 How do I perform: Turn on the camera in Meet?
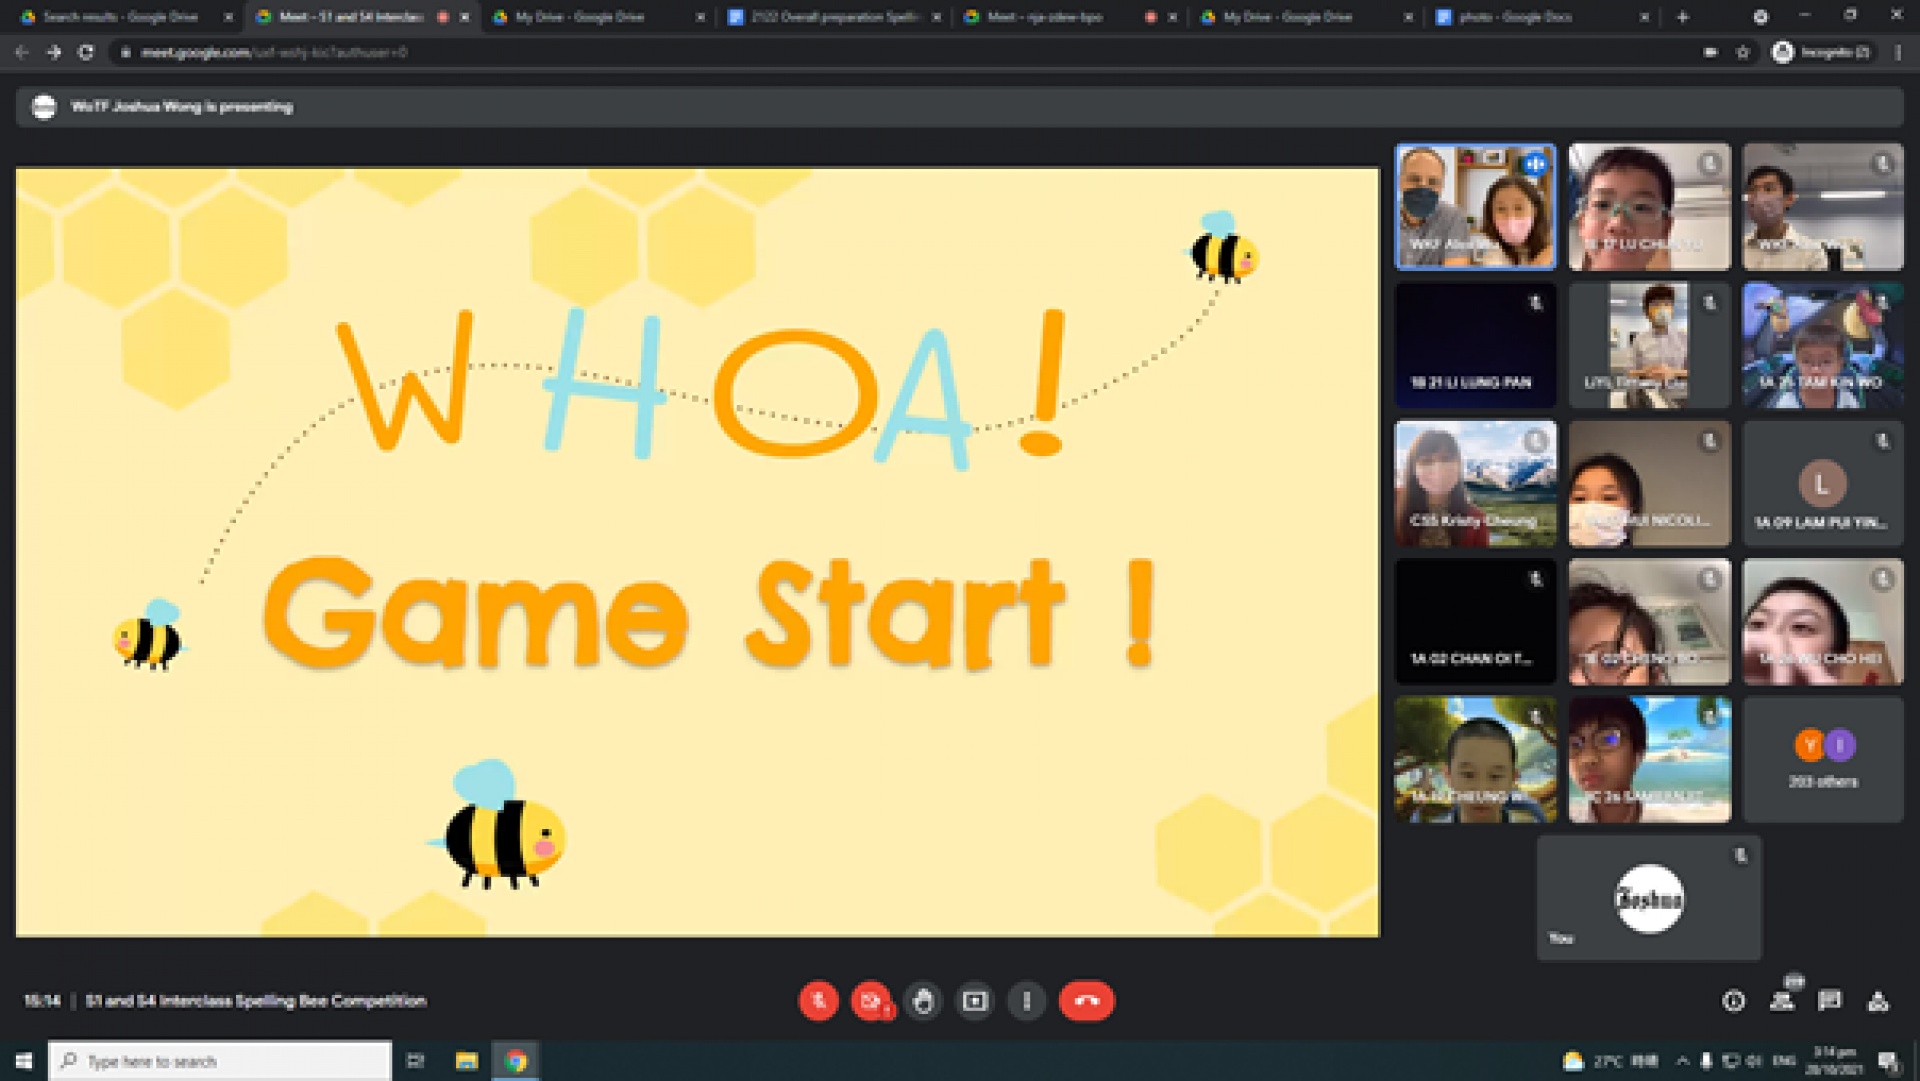(x=871, y=1001)
